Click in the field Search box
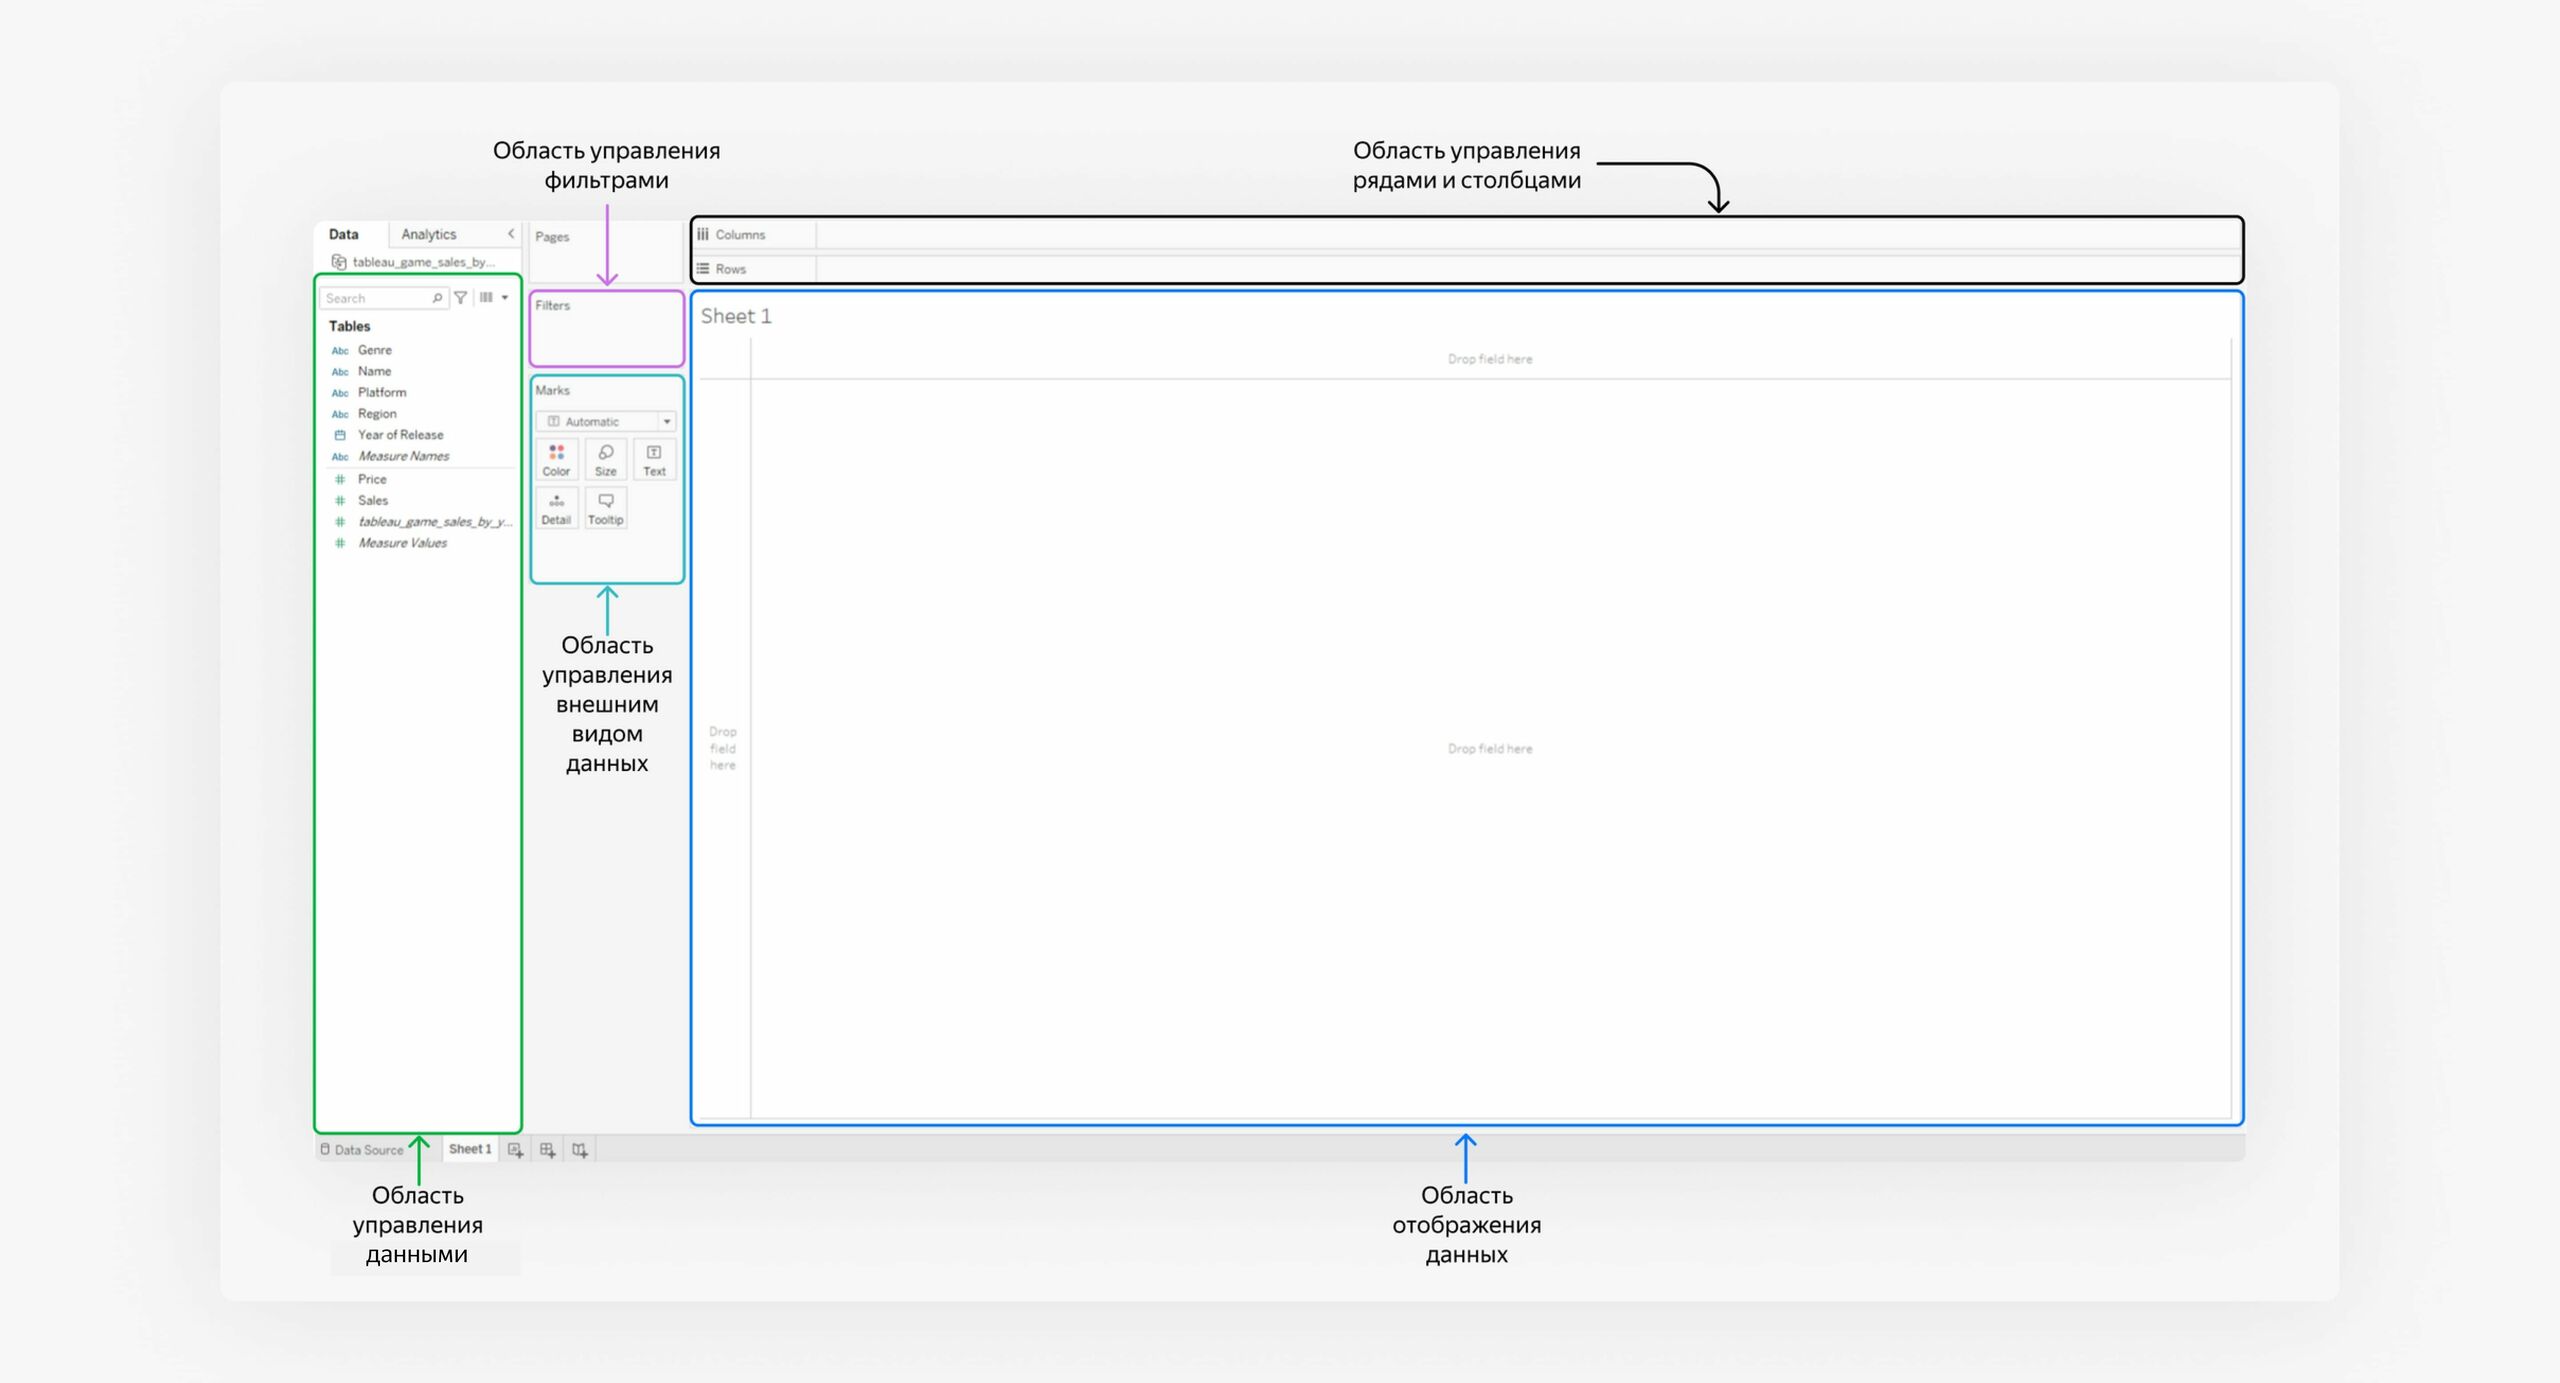 point(376,298)
